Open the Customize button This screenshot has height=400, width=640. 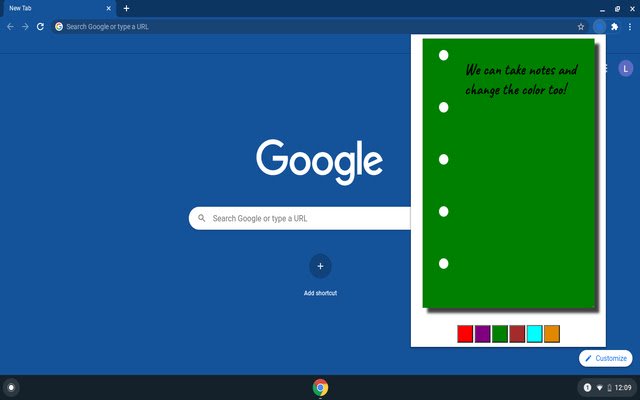point(606,358)
